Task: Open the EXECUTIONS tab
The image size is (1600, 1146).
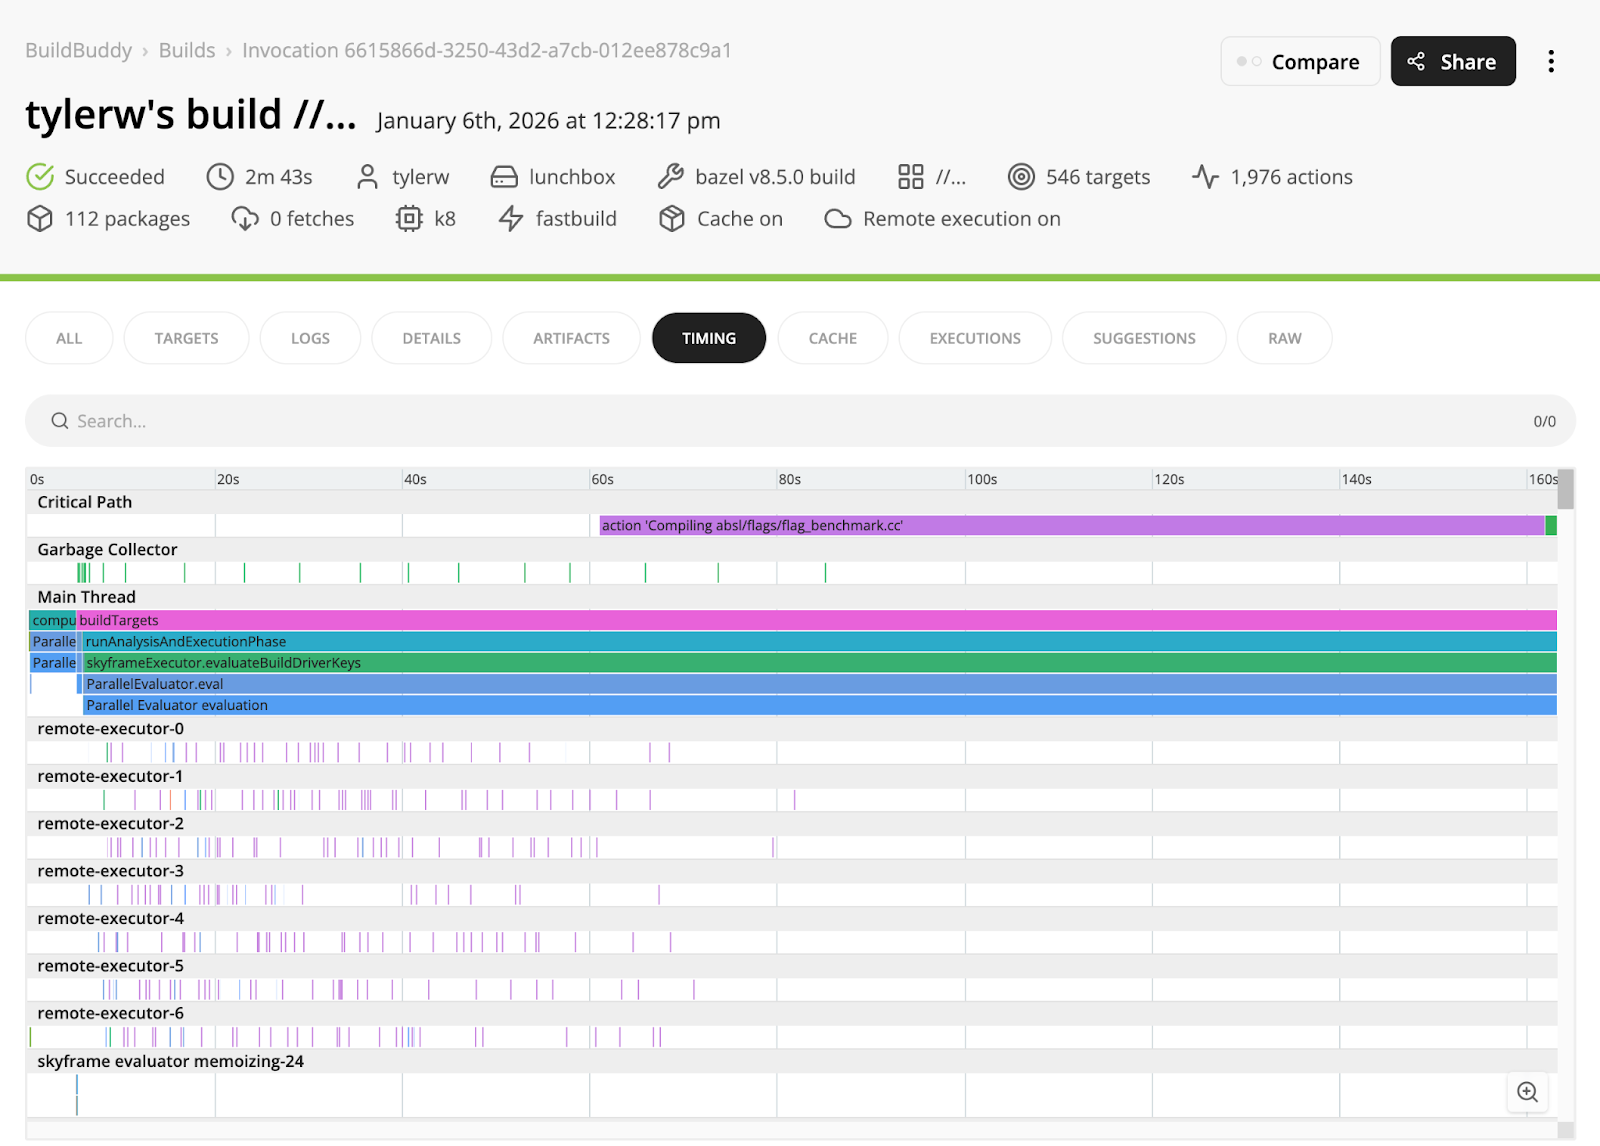Action: [x=975, y=338]
